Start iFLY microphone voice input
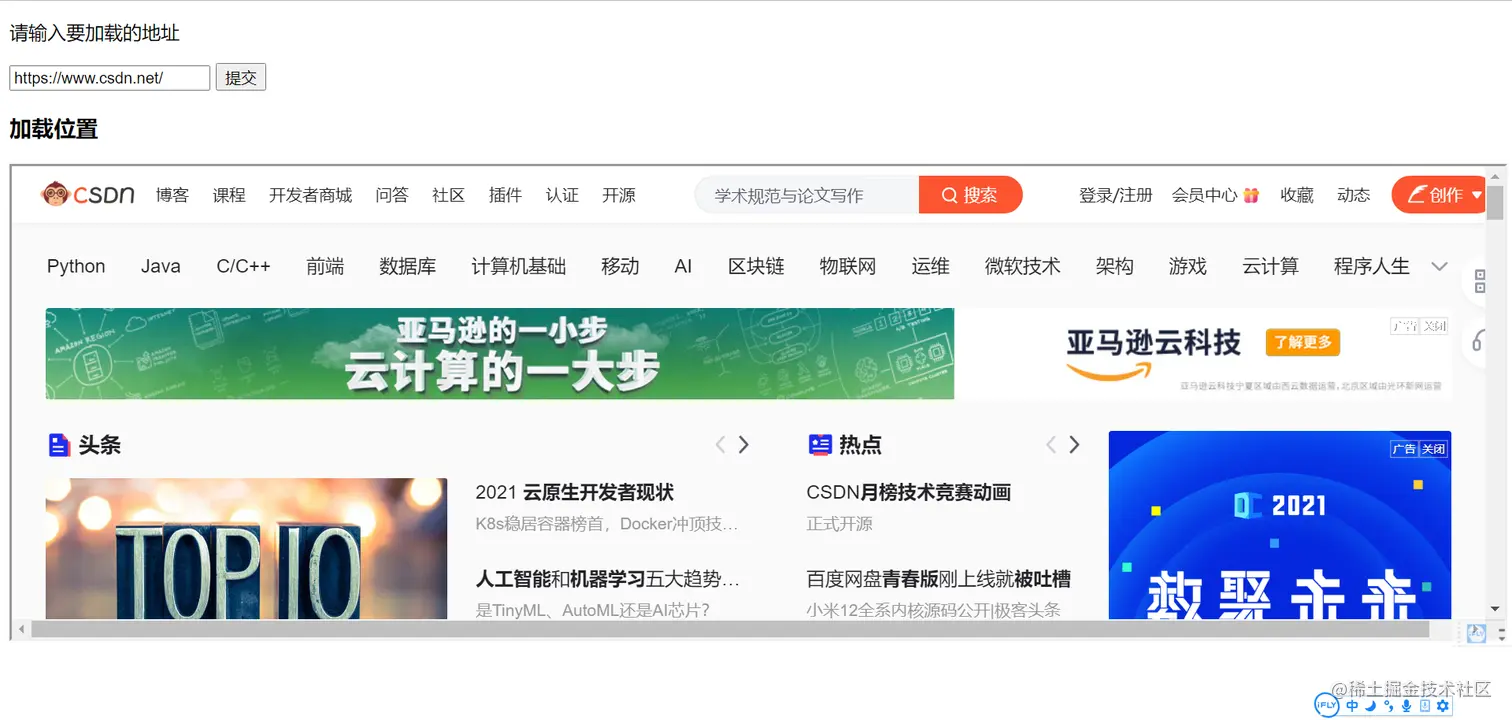 pyautogui.click(x=1406, y=706)
